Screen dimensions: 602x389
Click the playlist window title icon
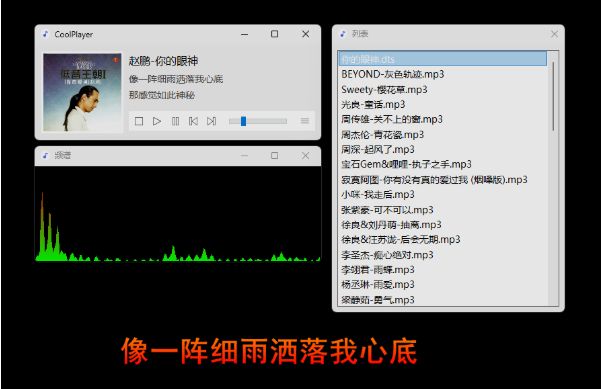(x=343, y=34)
